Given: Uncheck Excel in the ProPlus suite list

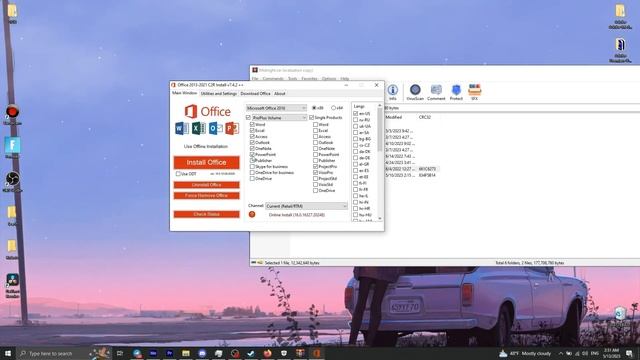Looking at the screenshot, I should click(252, 131).
